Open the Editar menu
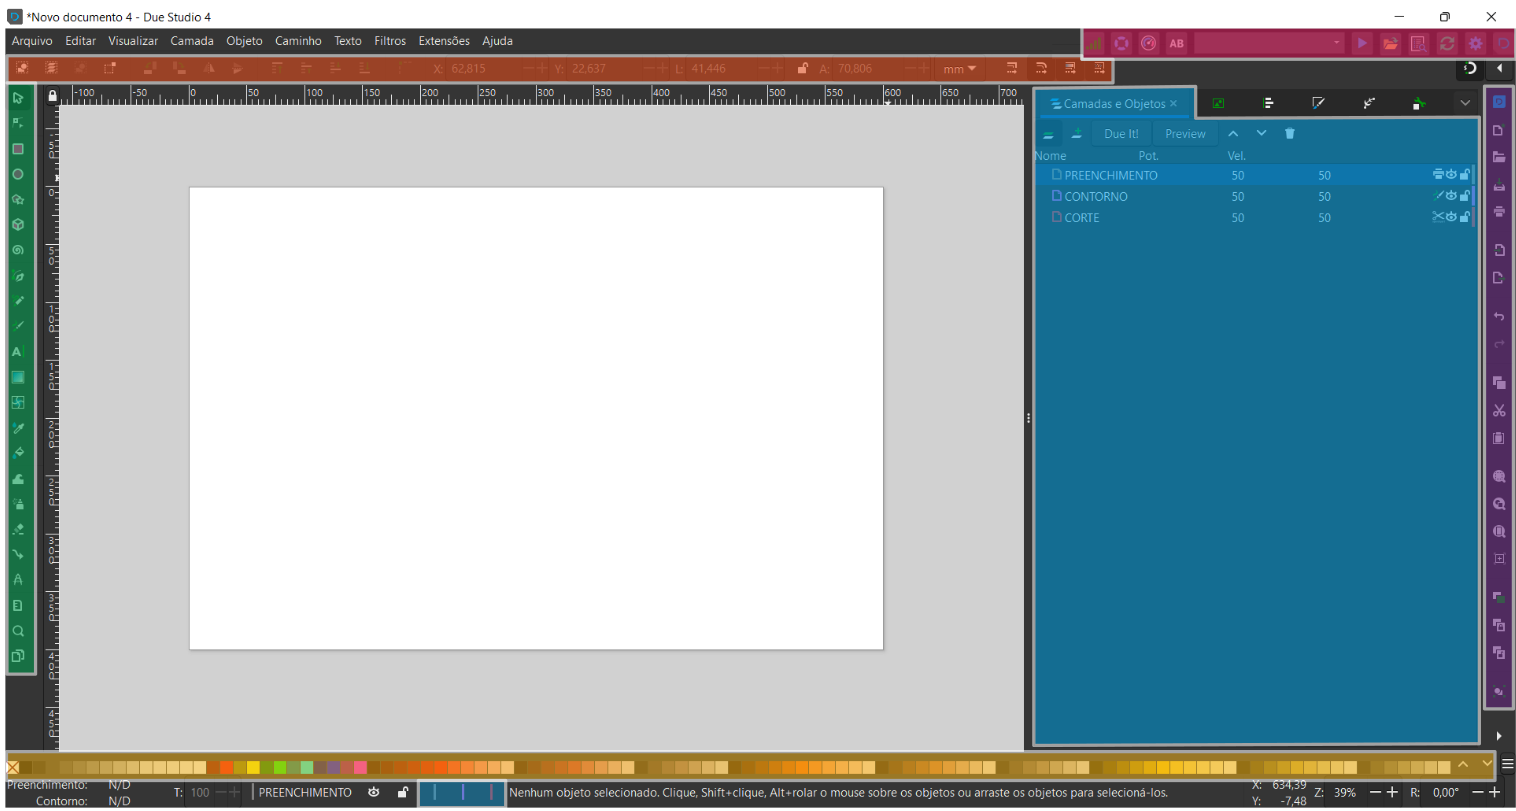The image size is (1516, 811). 81,41
